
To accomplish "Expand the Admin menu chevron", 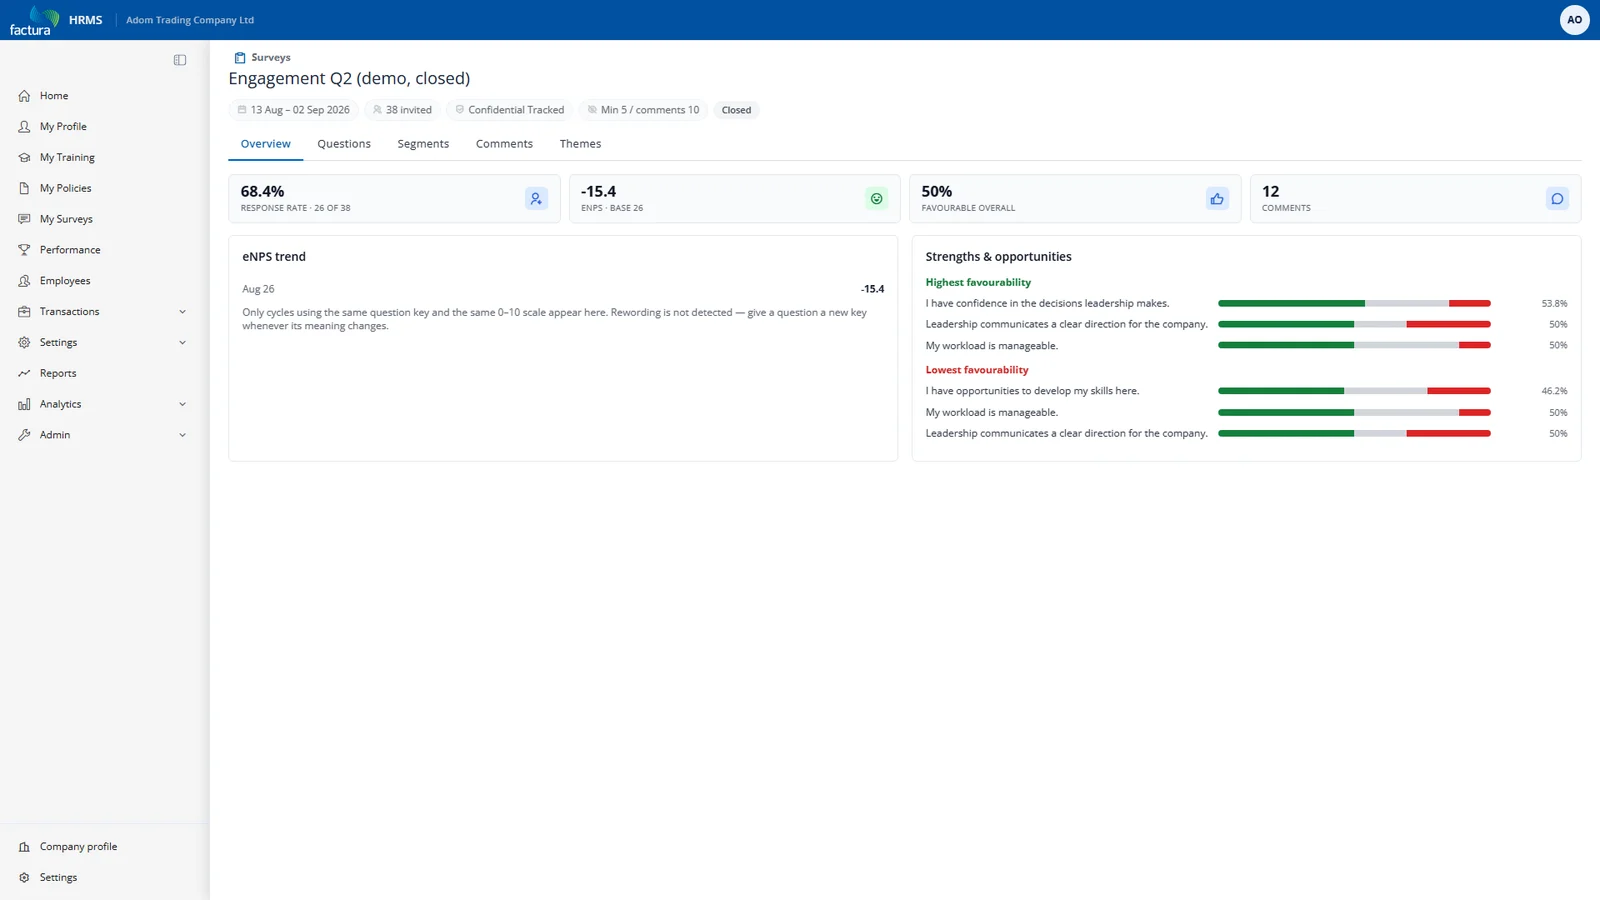I will coord(182,435).
